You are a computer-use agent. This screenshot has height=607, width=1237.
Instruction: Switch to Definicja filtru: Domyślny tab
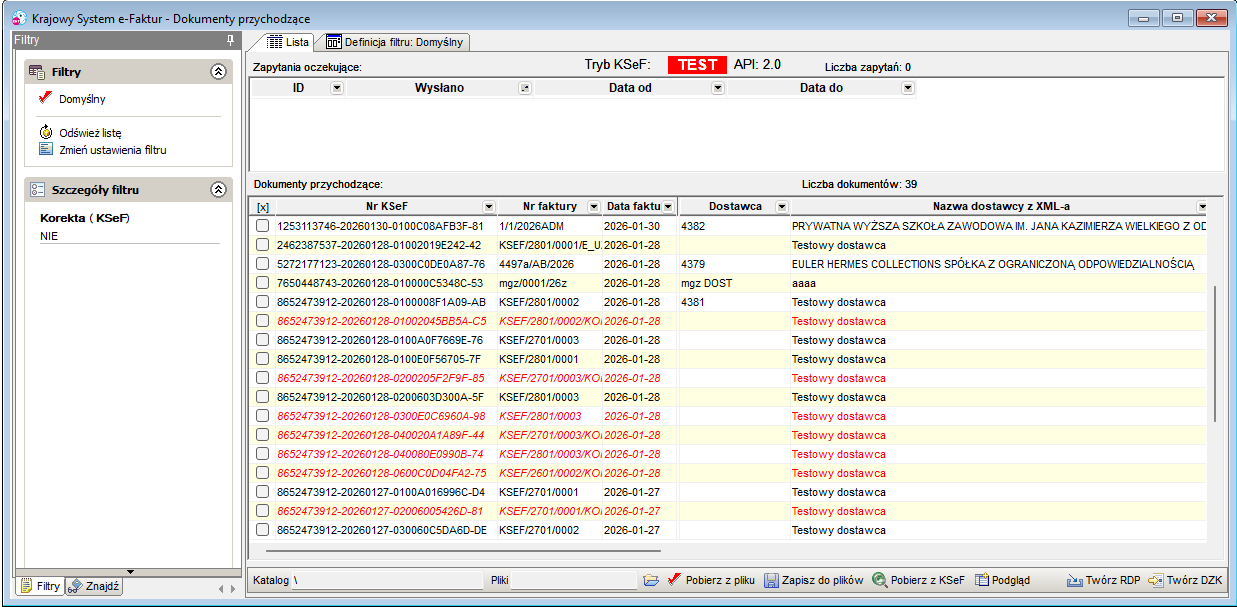pos(398,42)
